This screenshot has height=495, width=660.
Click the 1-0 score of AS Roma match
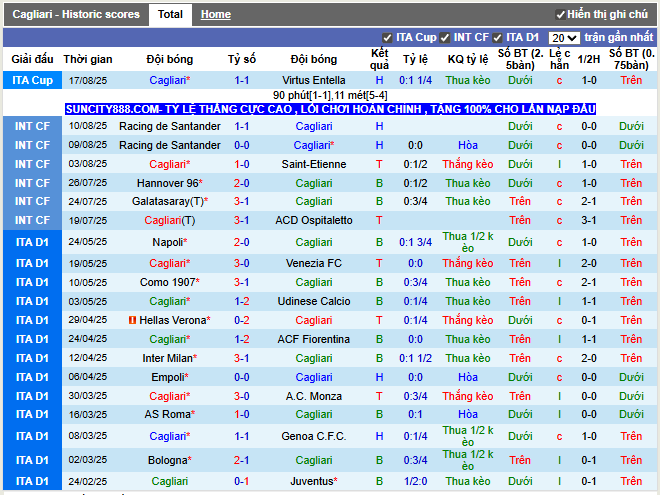pyautogui.click(x=242, y=415)
